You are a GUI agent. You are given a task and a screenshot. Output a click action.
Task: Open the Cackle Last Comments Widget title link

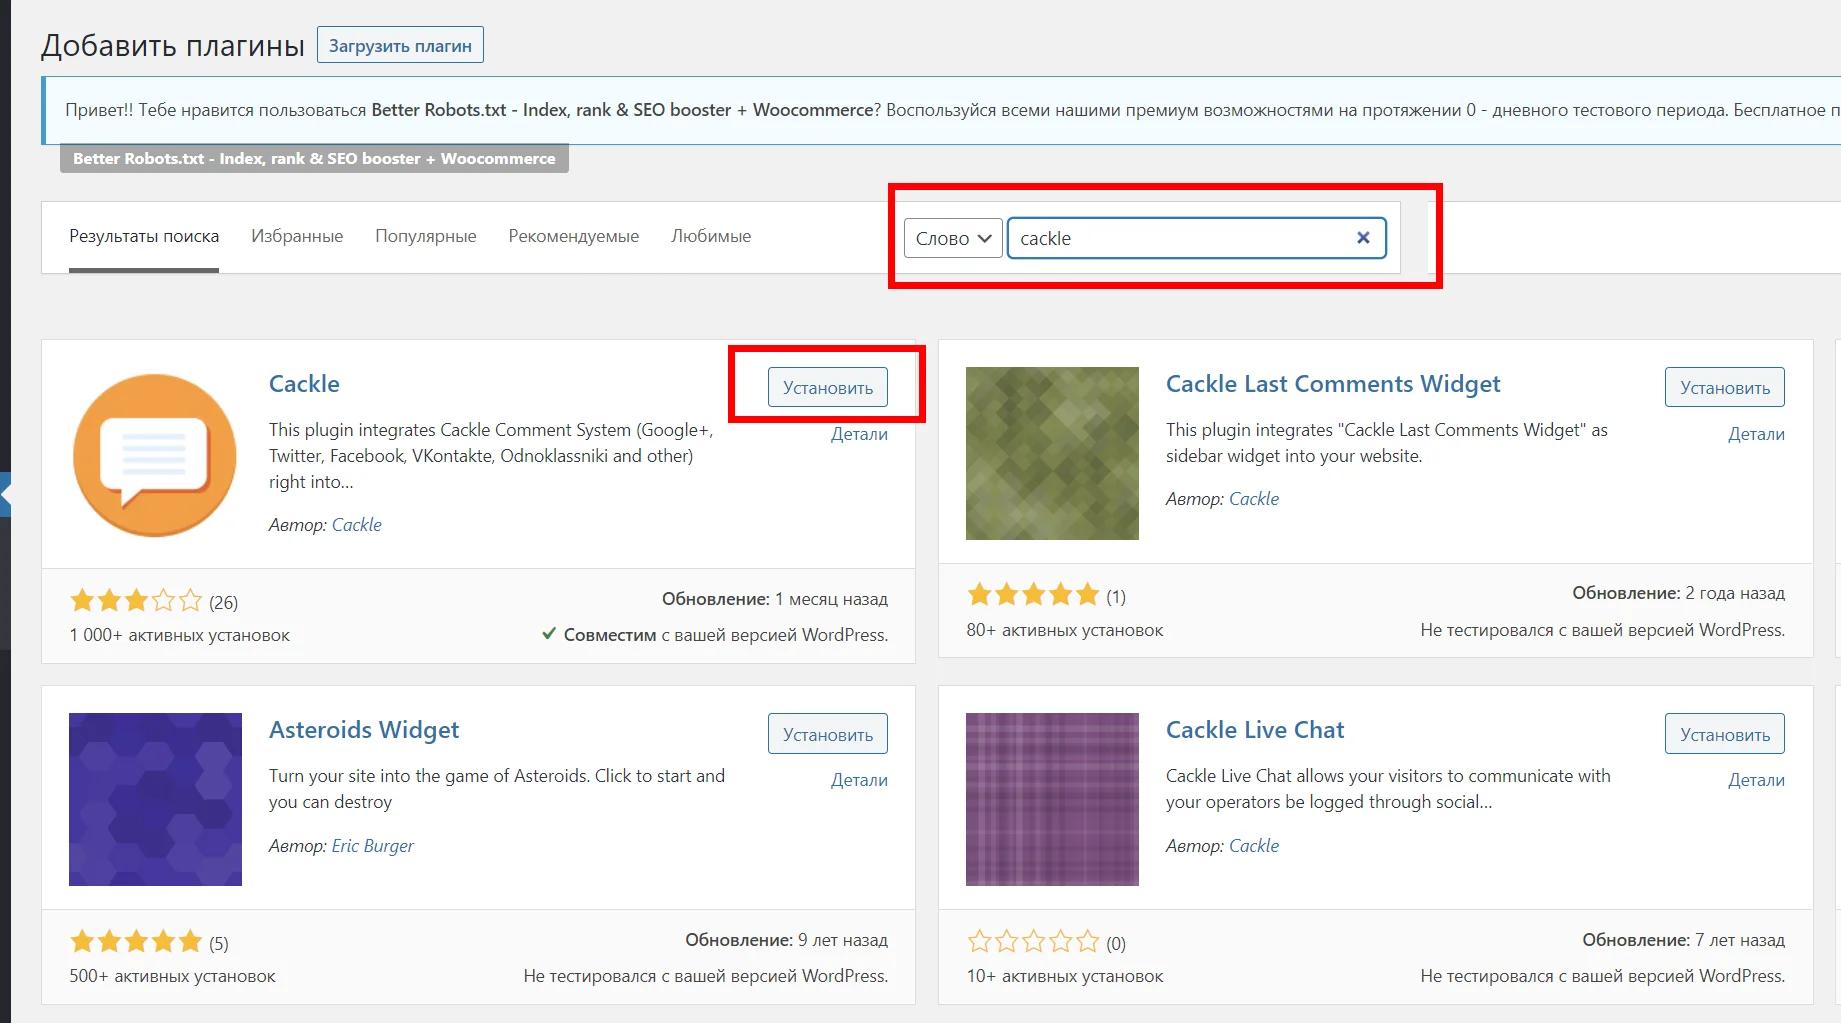(x=1332, y=384)
